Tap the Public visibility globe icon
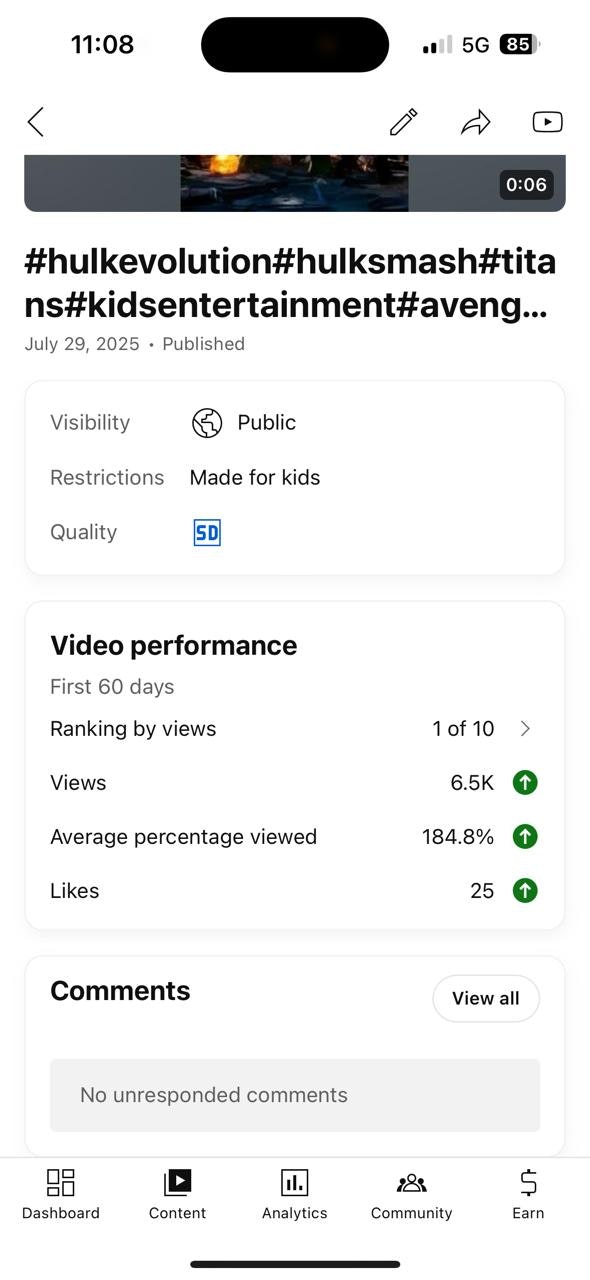The height and width of the screenshot is (1280, 590). tap(207, 422)
